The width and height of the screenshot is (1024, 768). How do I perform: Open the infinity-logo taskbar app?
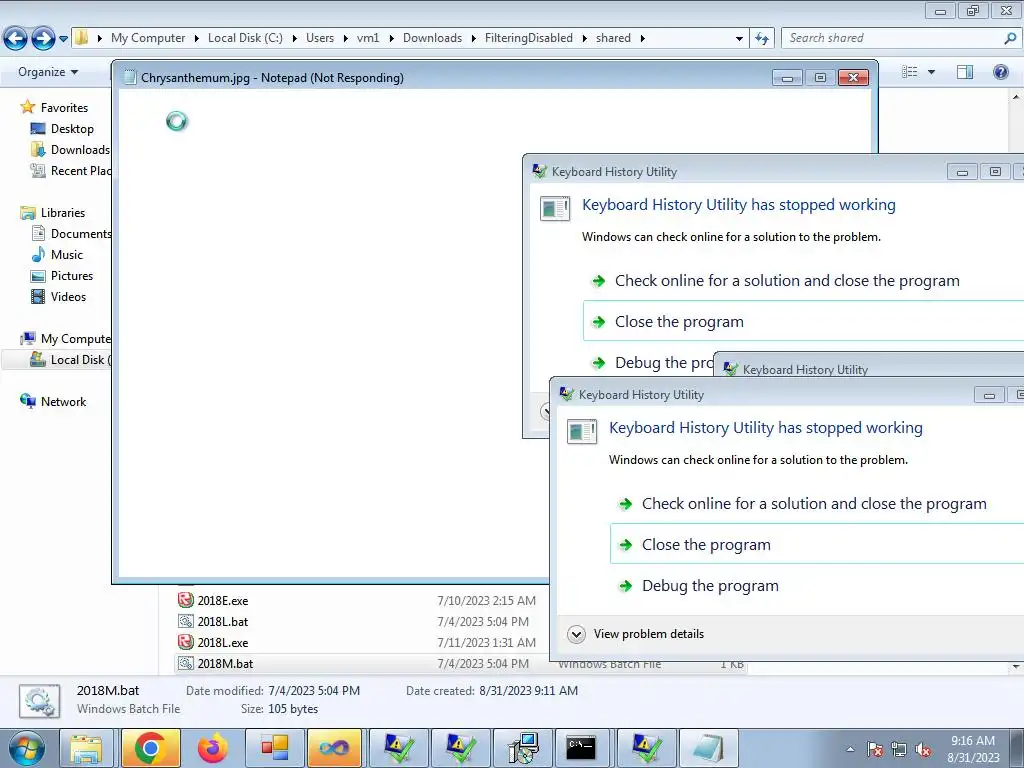(334, 748)
